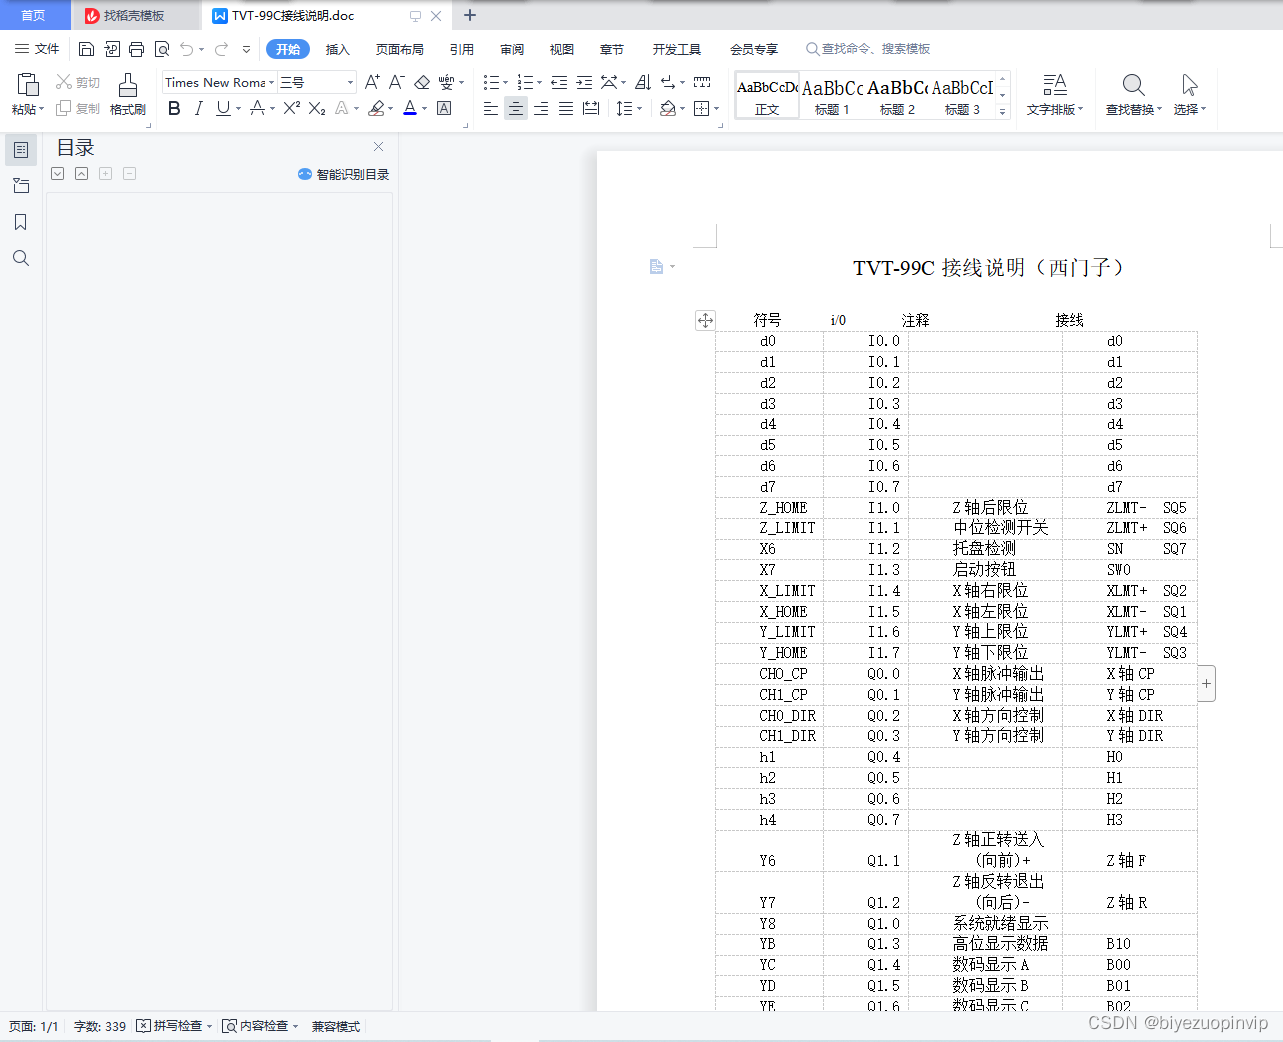Open the 文件 (File) menu

37,49
